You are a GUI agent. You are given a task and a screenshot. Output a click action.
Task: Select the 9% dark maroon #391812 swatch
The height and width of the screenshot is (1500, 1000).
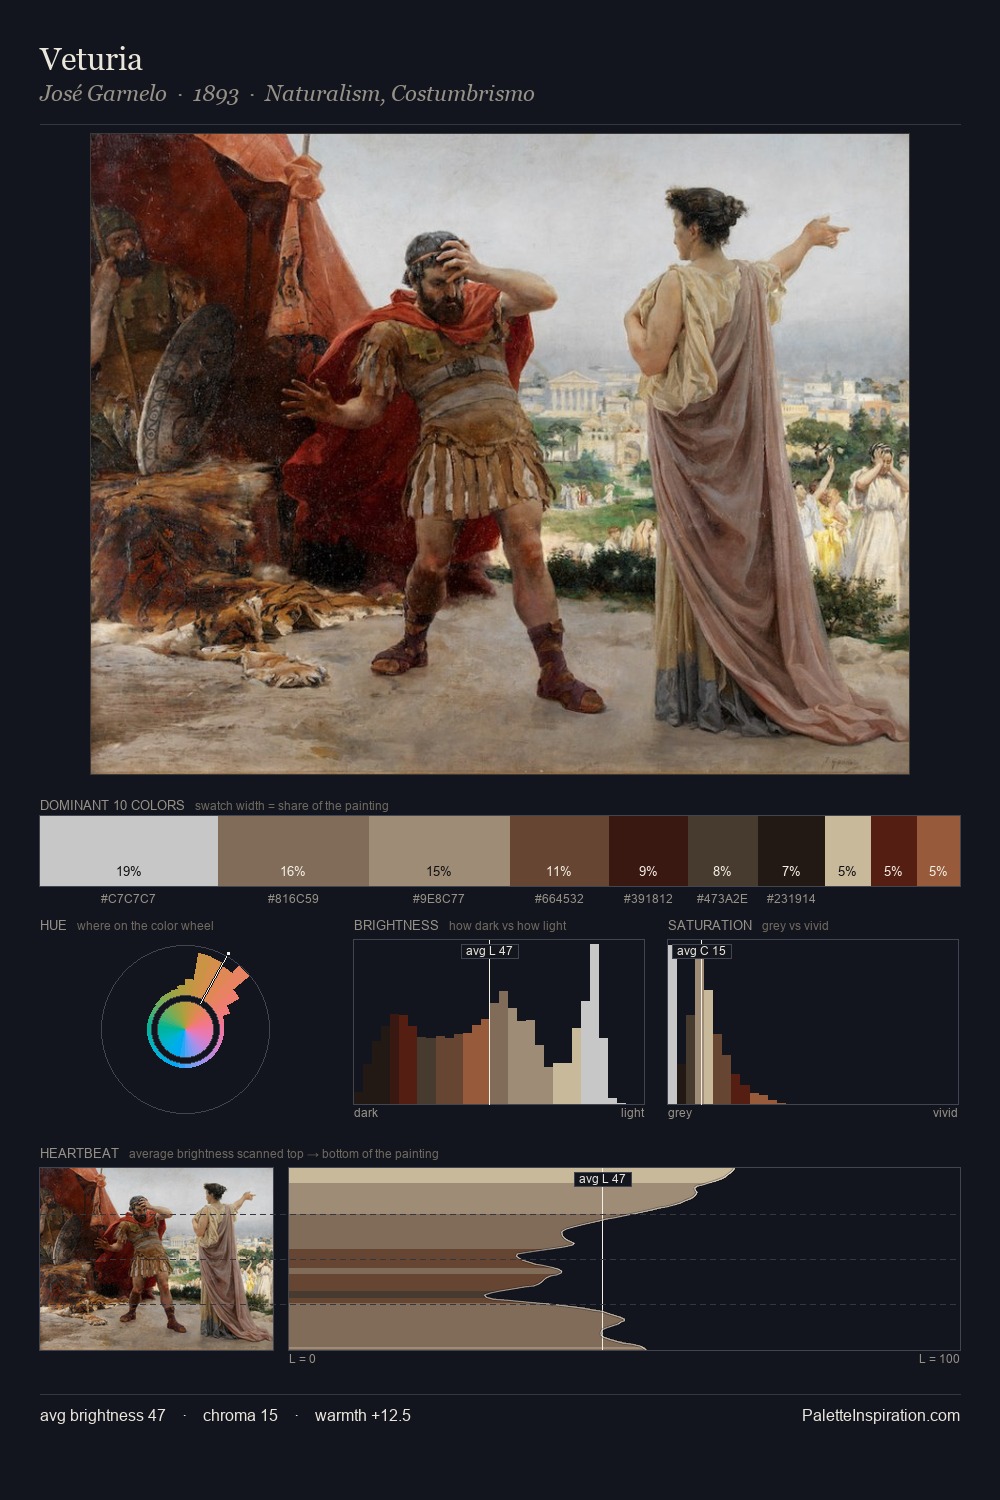648,851
